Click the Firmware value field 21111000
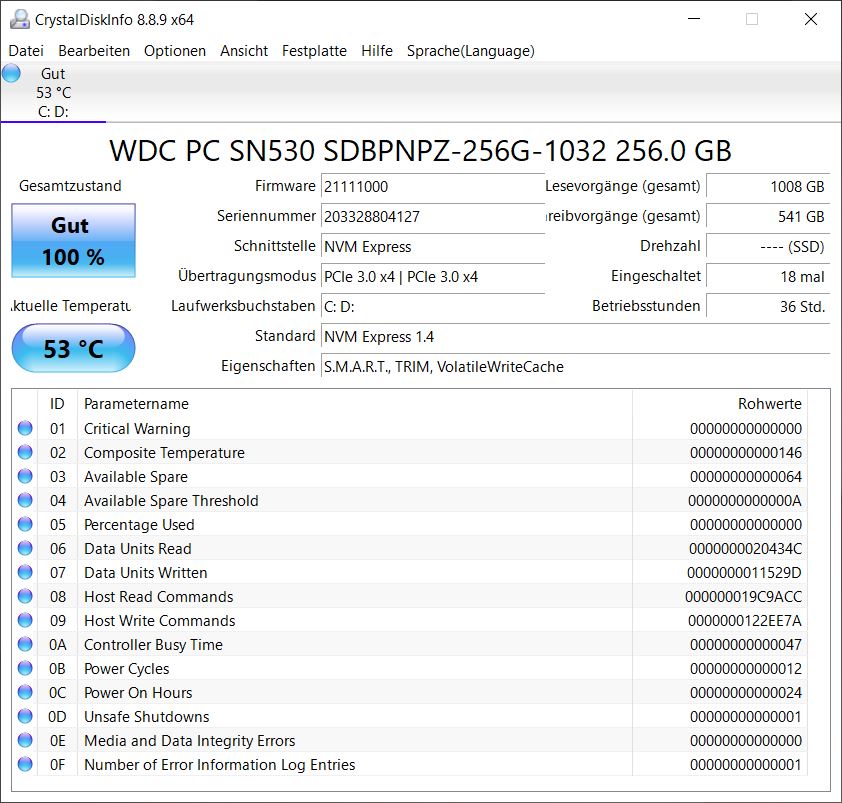The image size is (842, 803). pos(432,187)
